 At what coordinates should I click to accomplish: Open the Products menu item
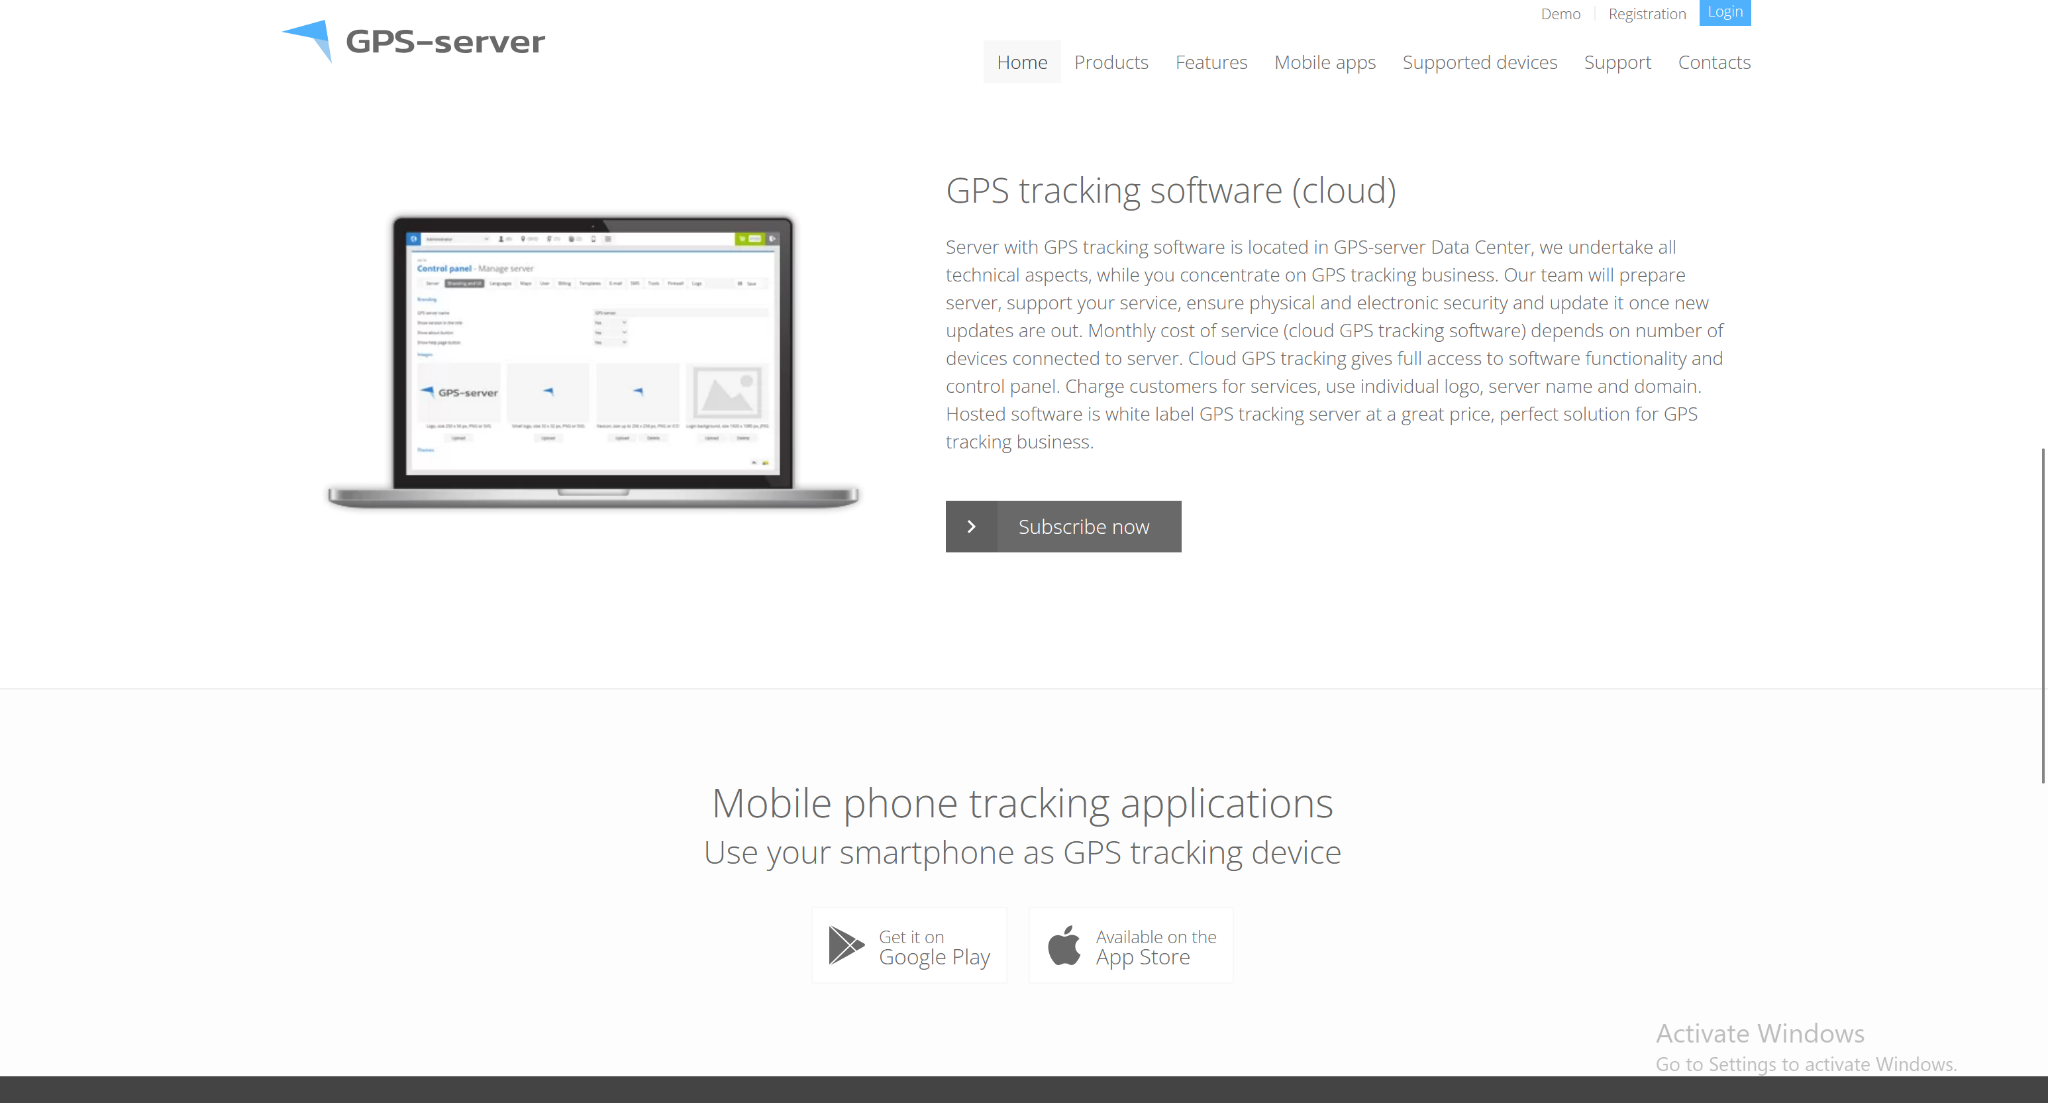[1111, 62]
